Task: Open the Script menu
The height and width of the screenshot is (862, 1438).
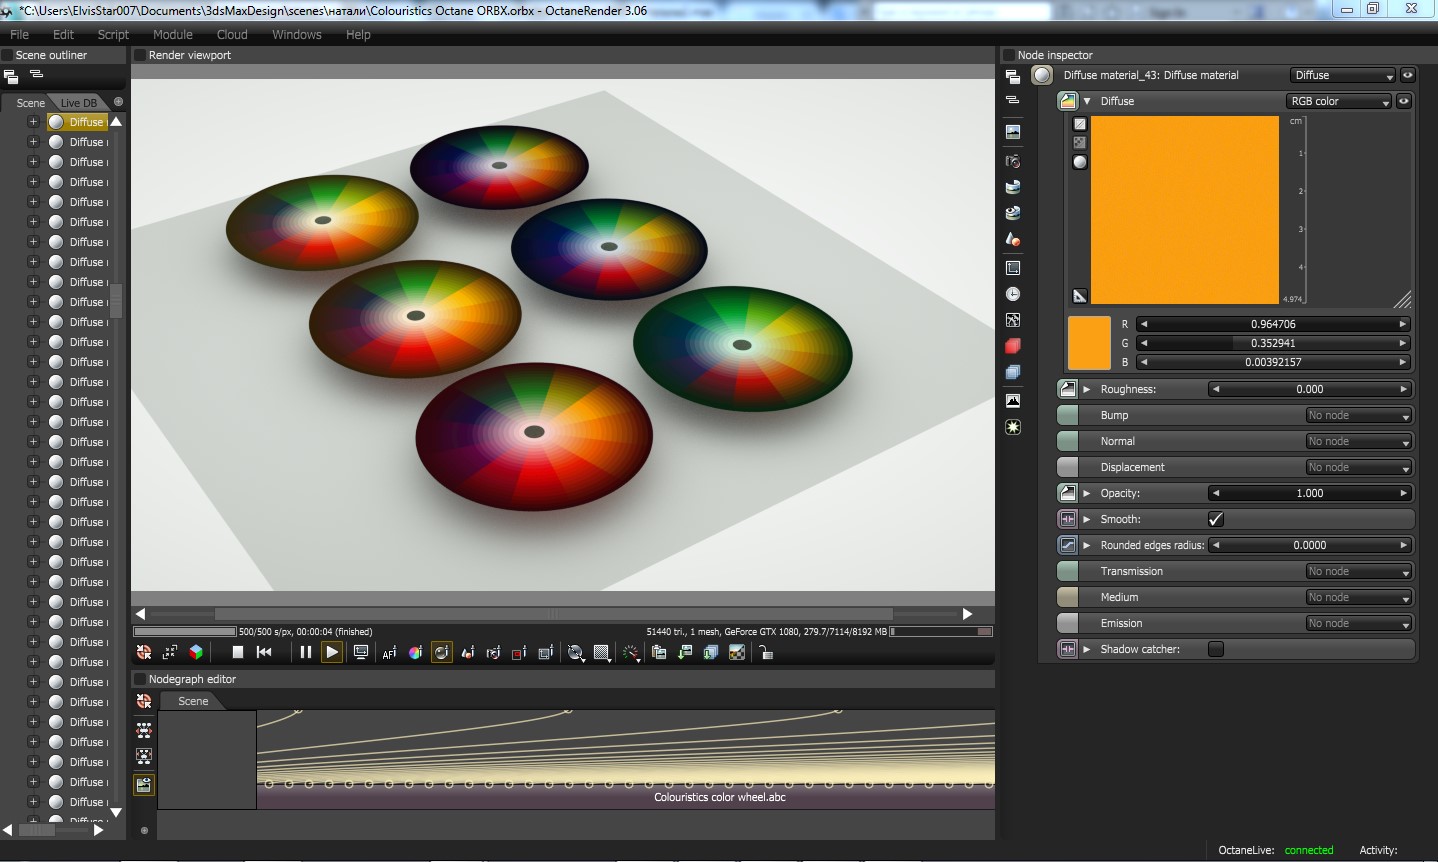Action: (113, 34)
